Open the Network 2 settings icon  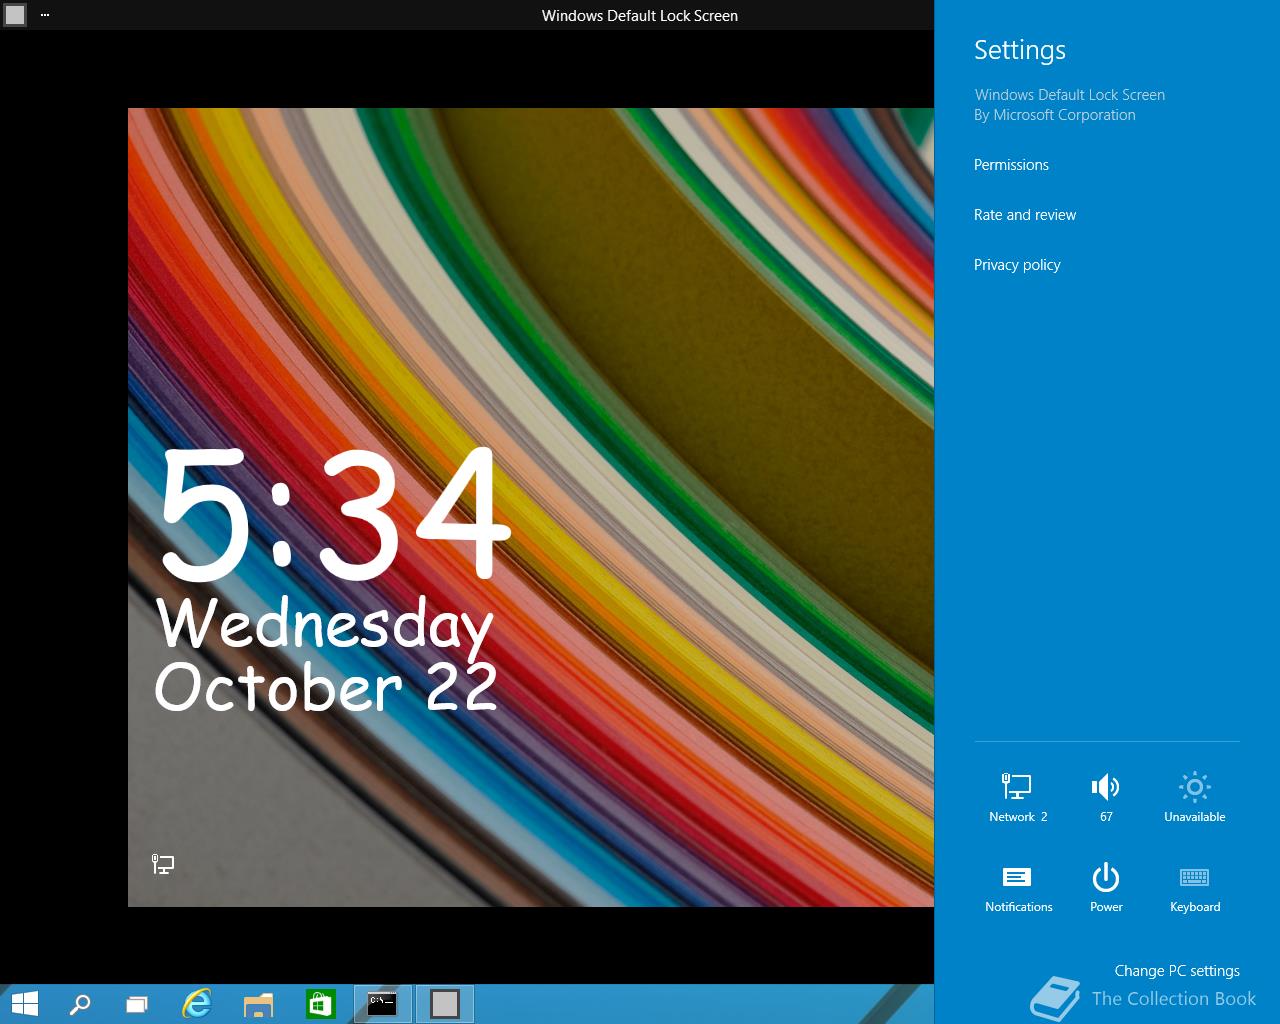coord(1018,796)
